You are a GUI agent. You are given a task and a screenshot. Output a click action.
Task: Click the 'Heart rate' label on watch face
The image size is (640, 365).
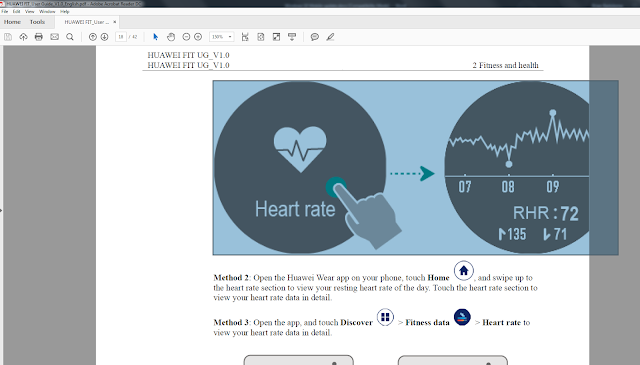295,209
